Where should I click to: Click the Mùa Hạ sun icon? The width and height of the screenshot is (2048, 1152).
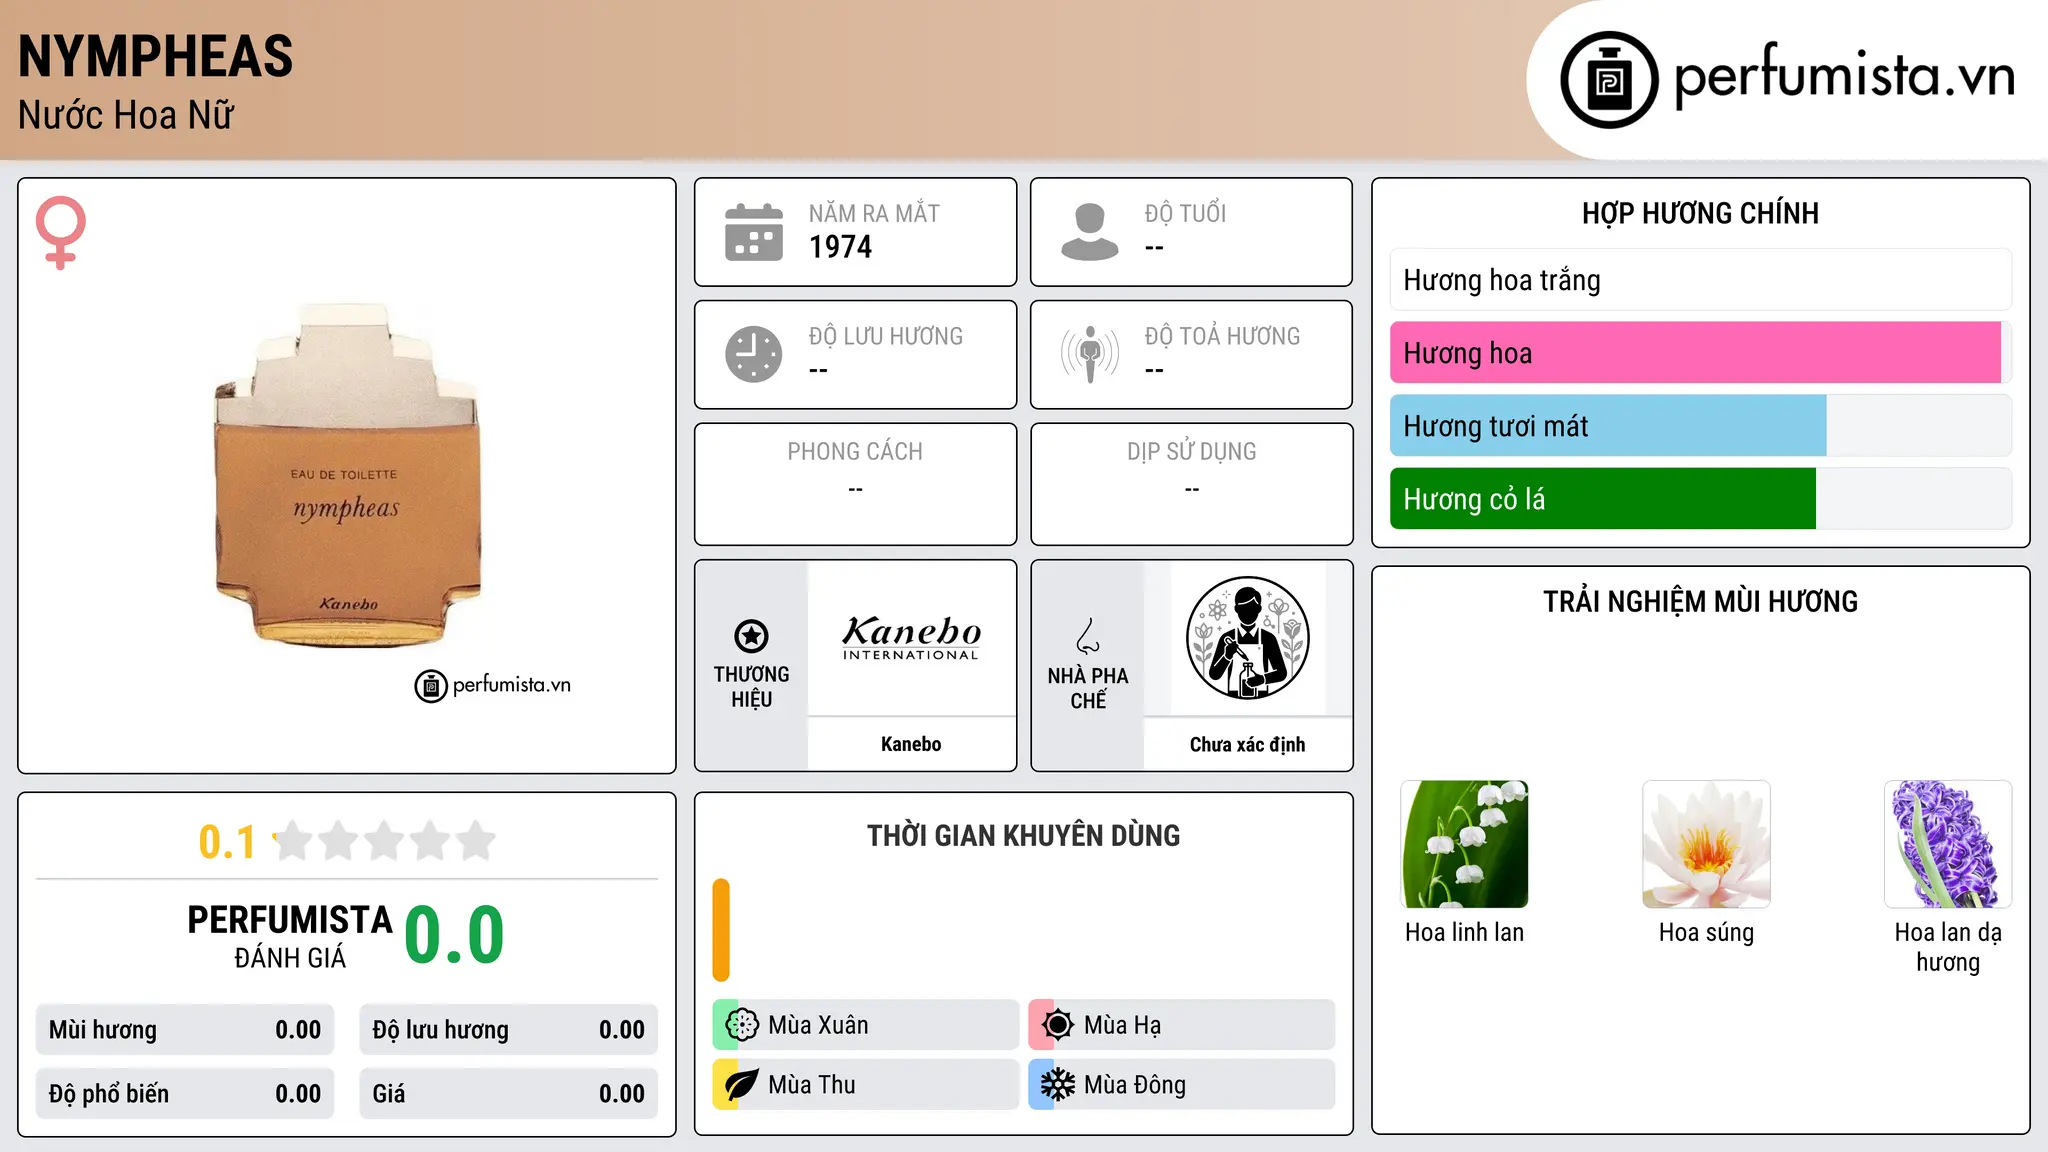pyautogui.click(x=1058, y=1025)
